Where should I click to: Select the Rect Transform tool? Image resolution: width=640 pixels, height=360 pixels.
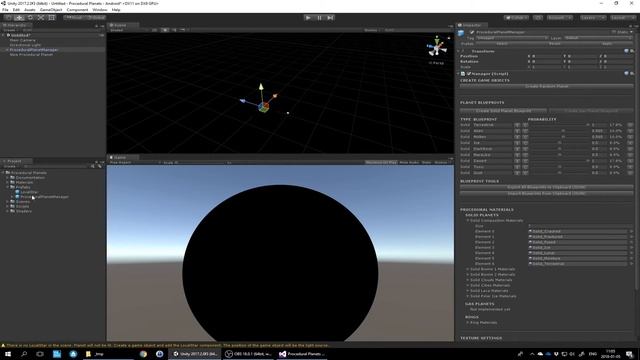pos(52,18)
